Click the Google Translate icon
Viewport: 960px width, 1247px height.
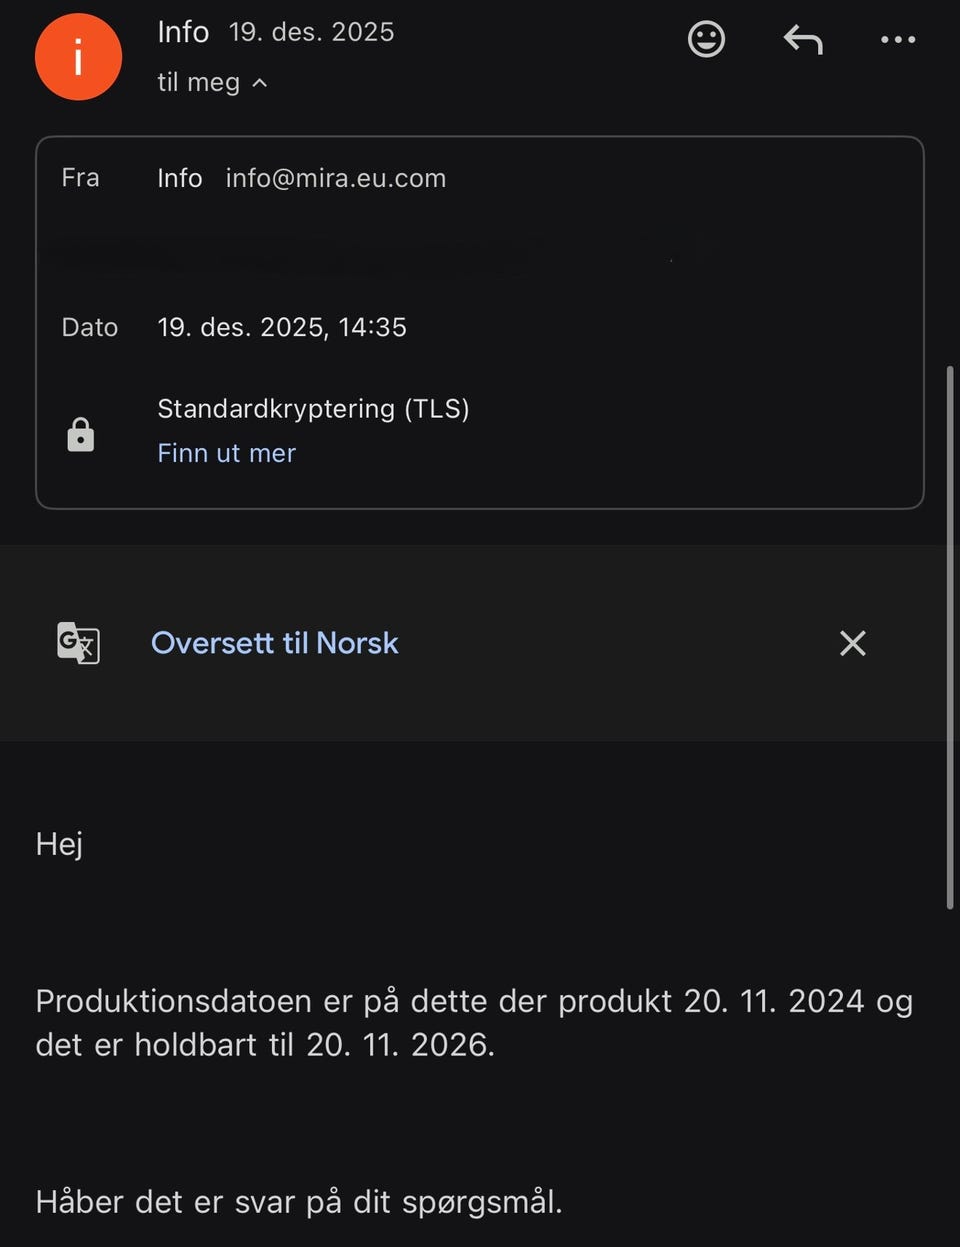(78, 643)
